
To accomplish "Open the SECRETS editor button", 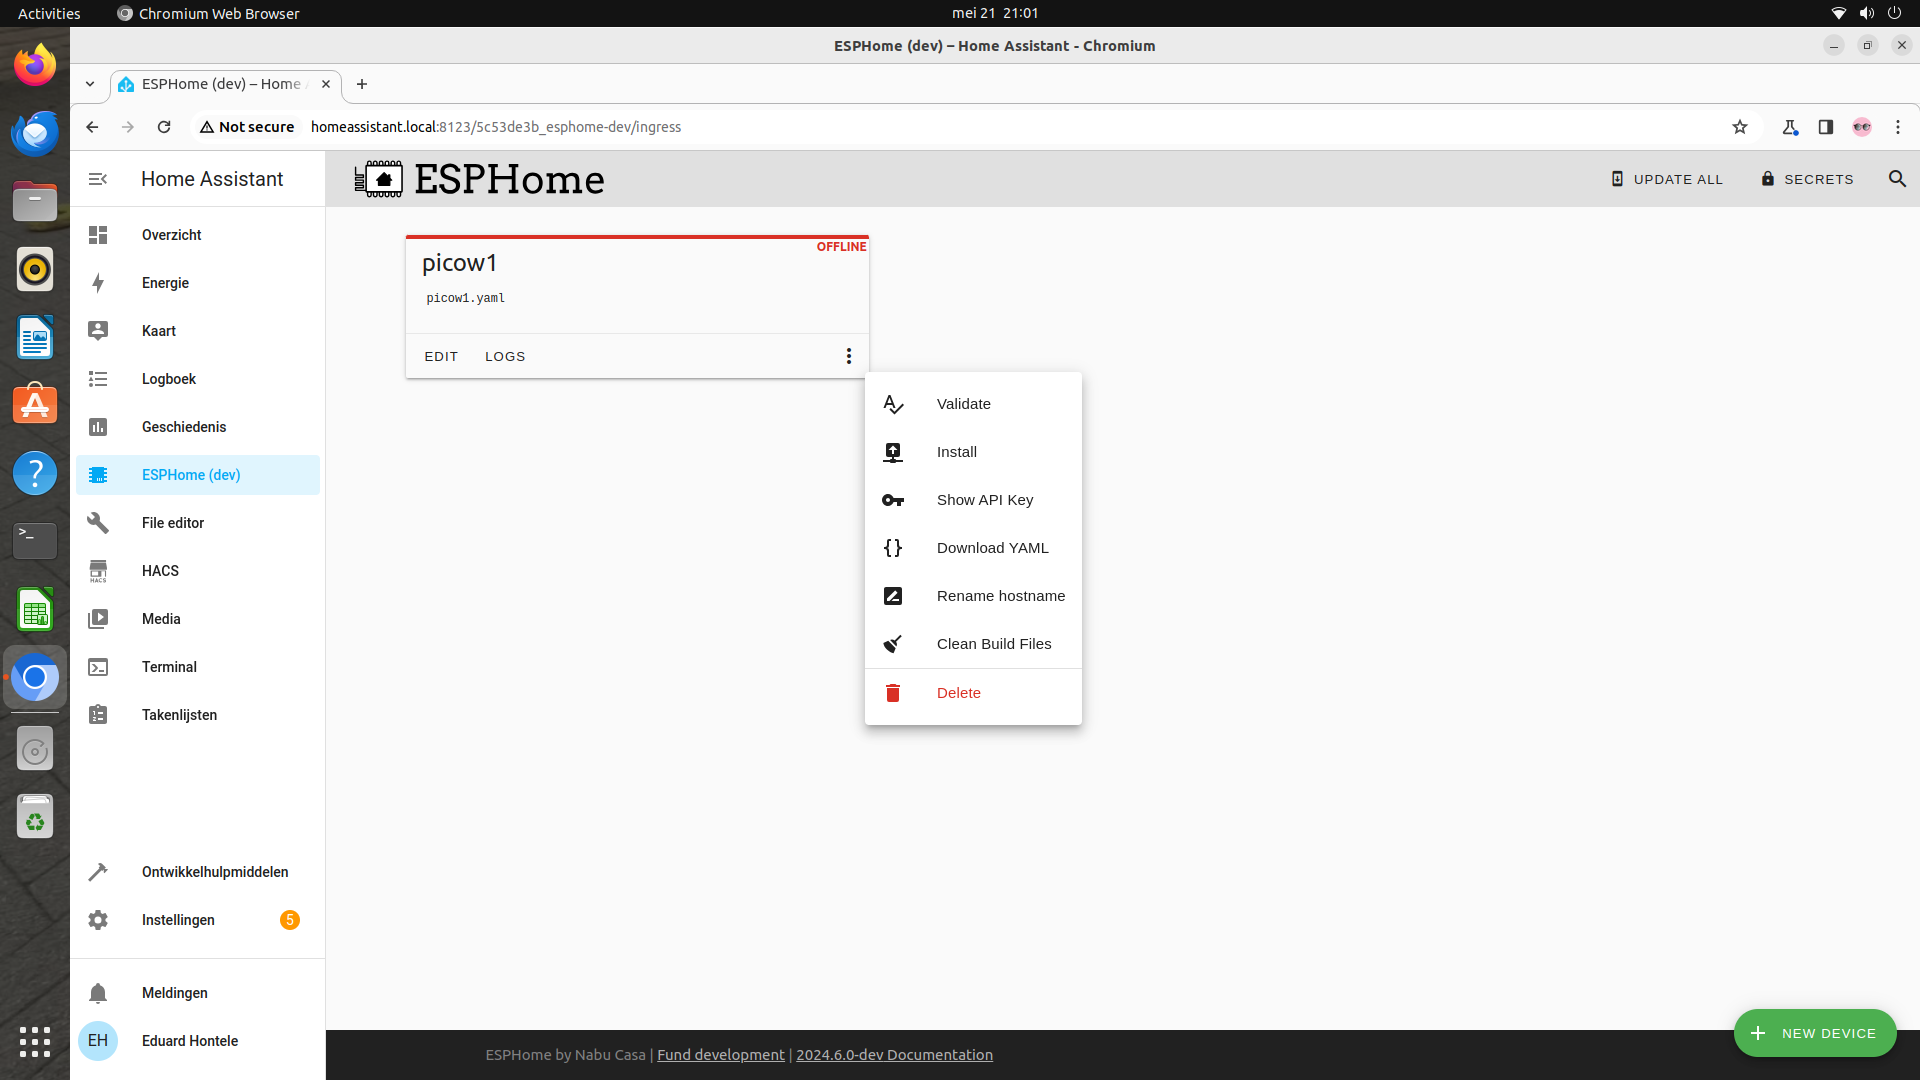I will coord(1808,179).
